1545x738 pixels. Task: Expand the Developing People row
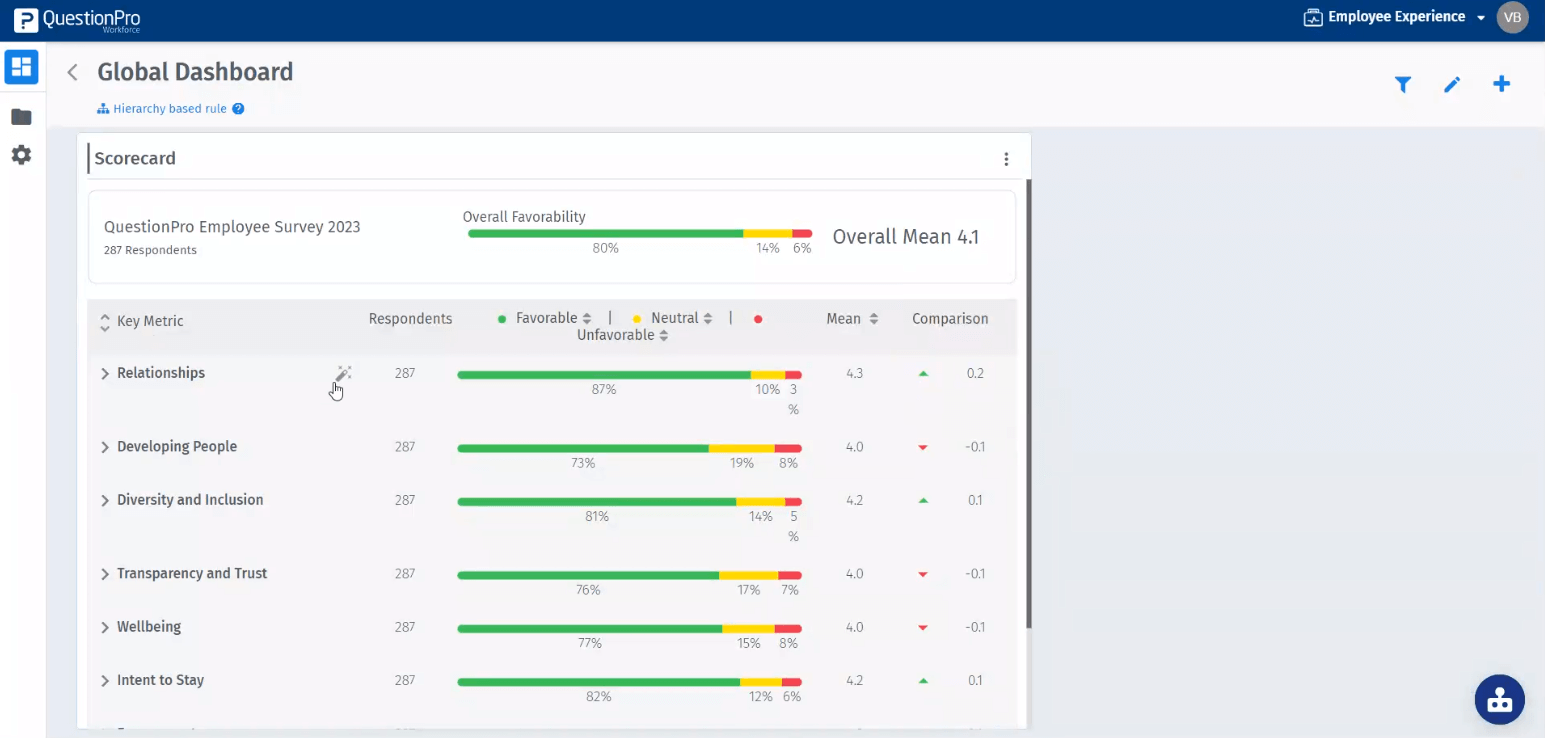click(105, 447)
